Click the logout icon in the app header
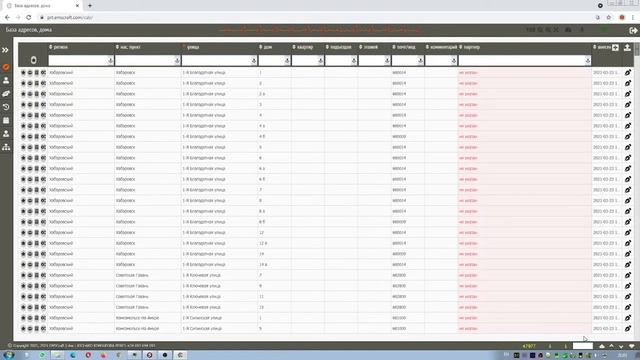This screenshot has width=640, height=360. 633,30
